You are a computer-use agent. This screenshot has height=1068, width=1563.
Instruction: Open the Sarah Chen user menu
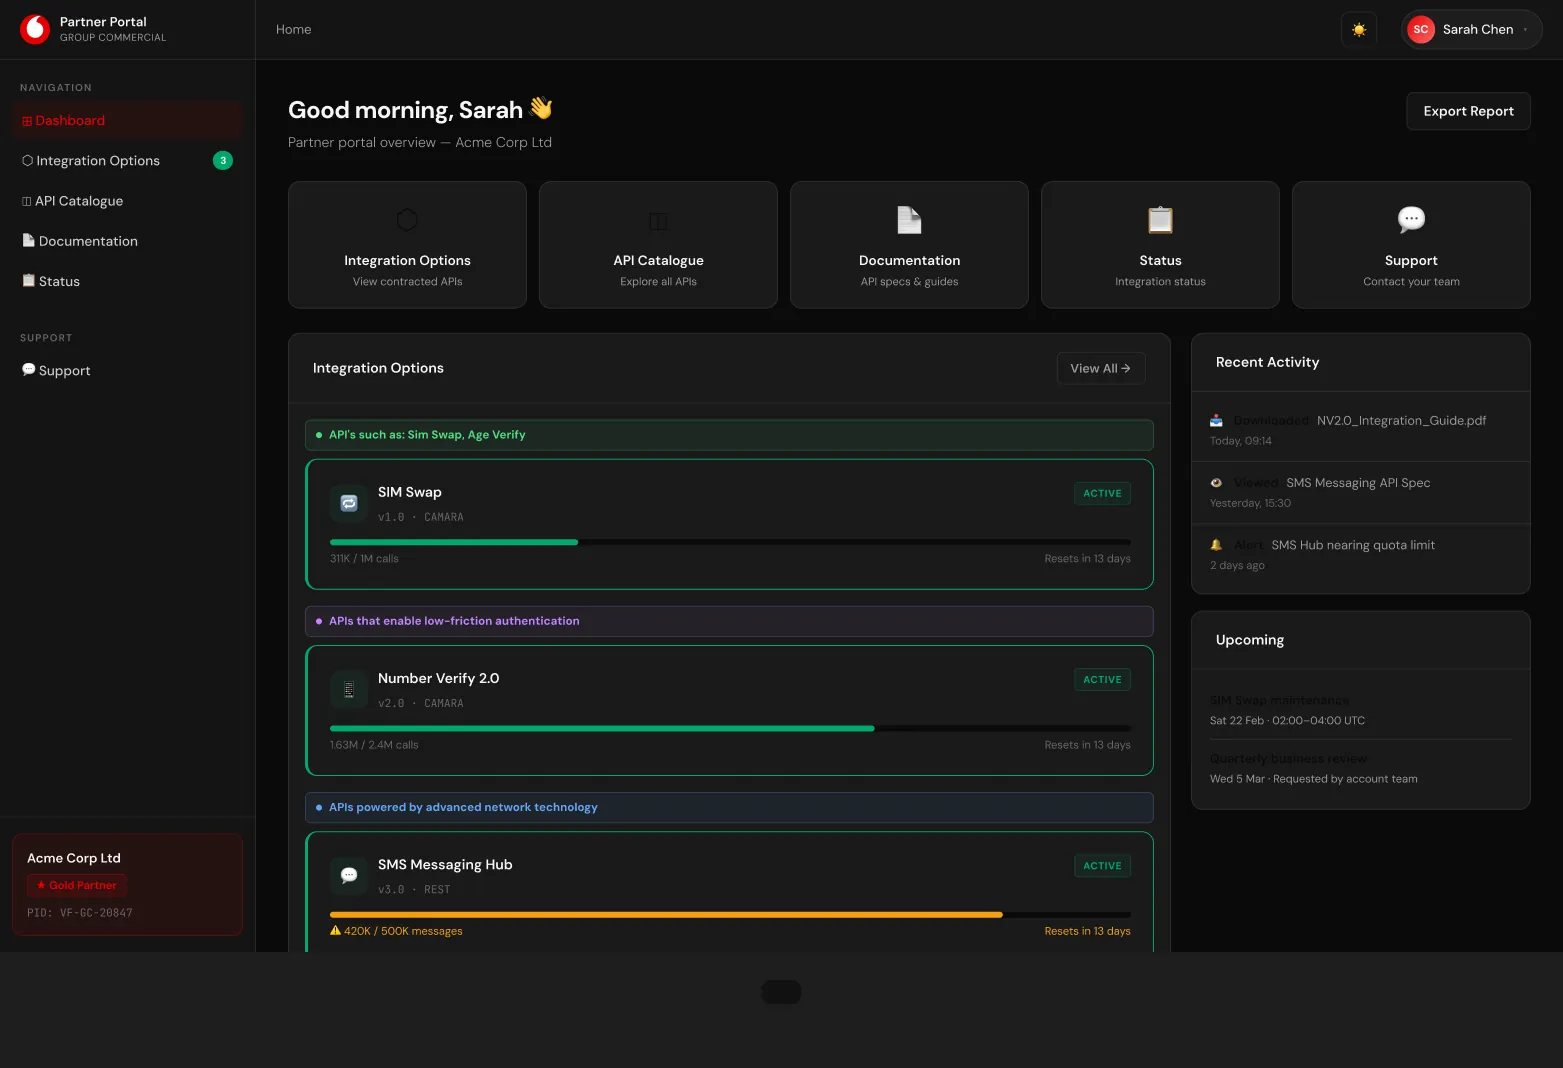tap(1472, 30)
